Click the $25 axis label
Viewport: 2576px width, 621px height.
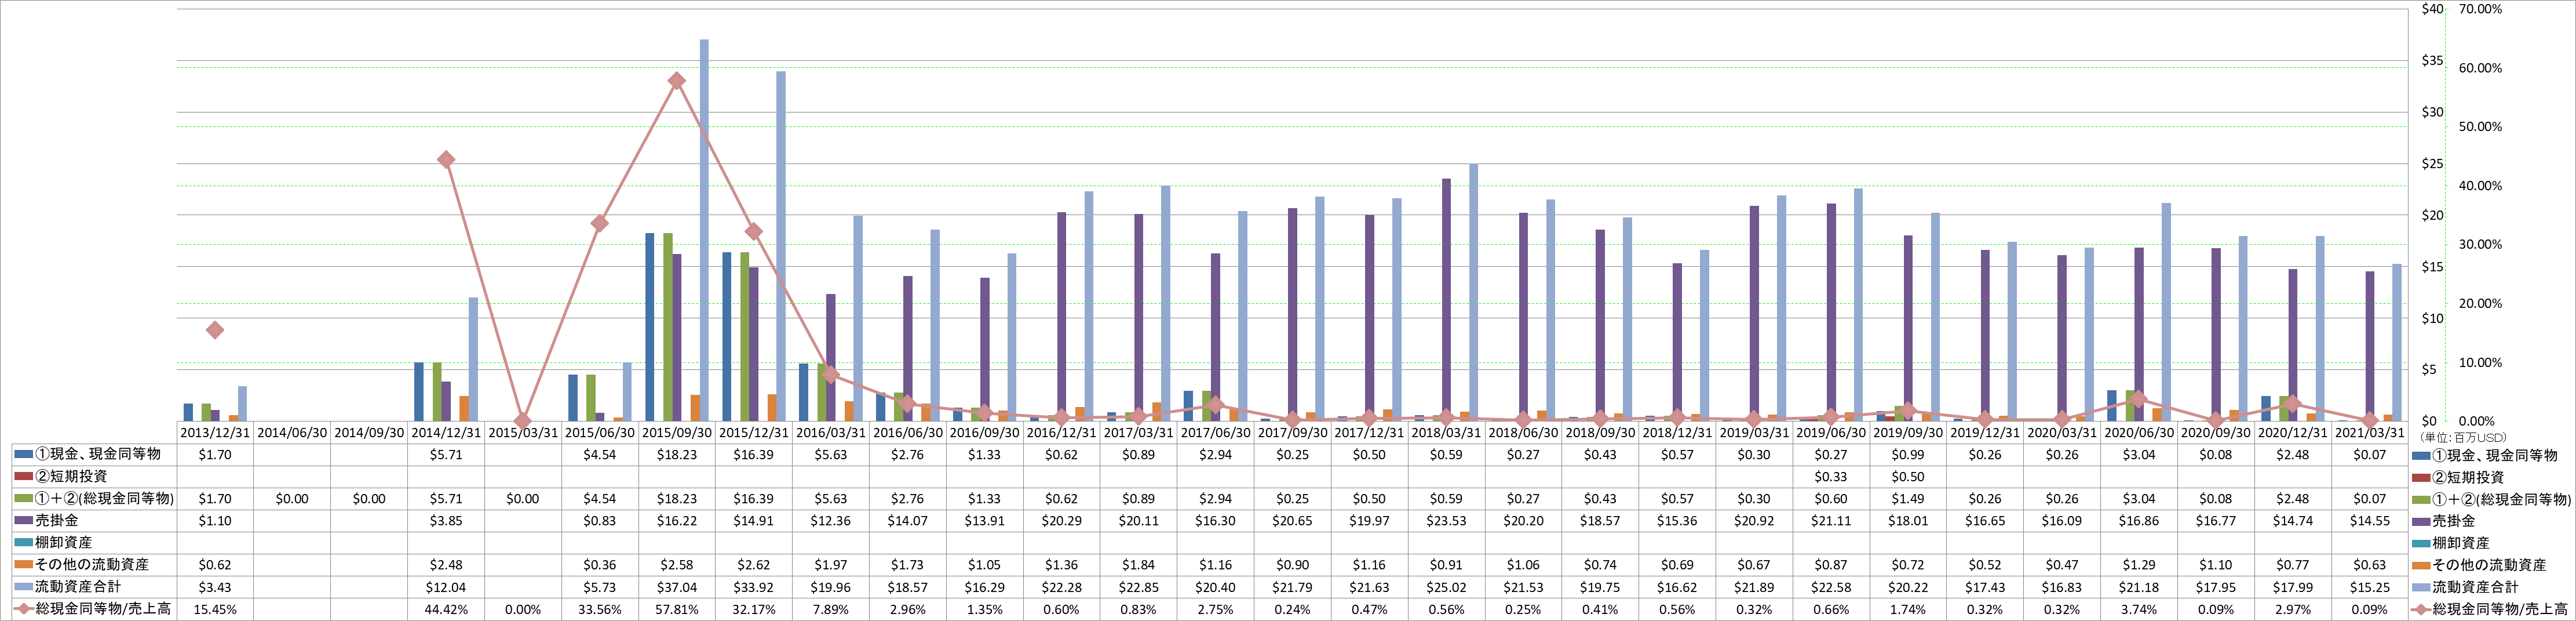[x=2432, y=164]
